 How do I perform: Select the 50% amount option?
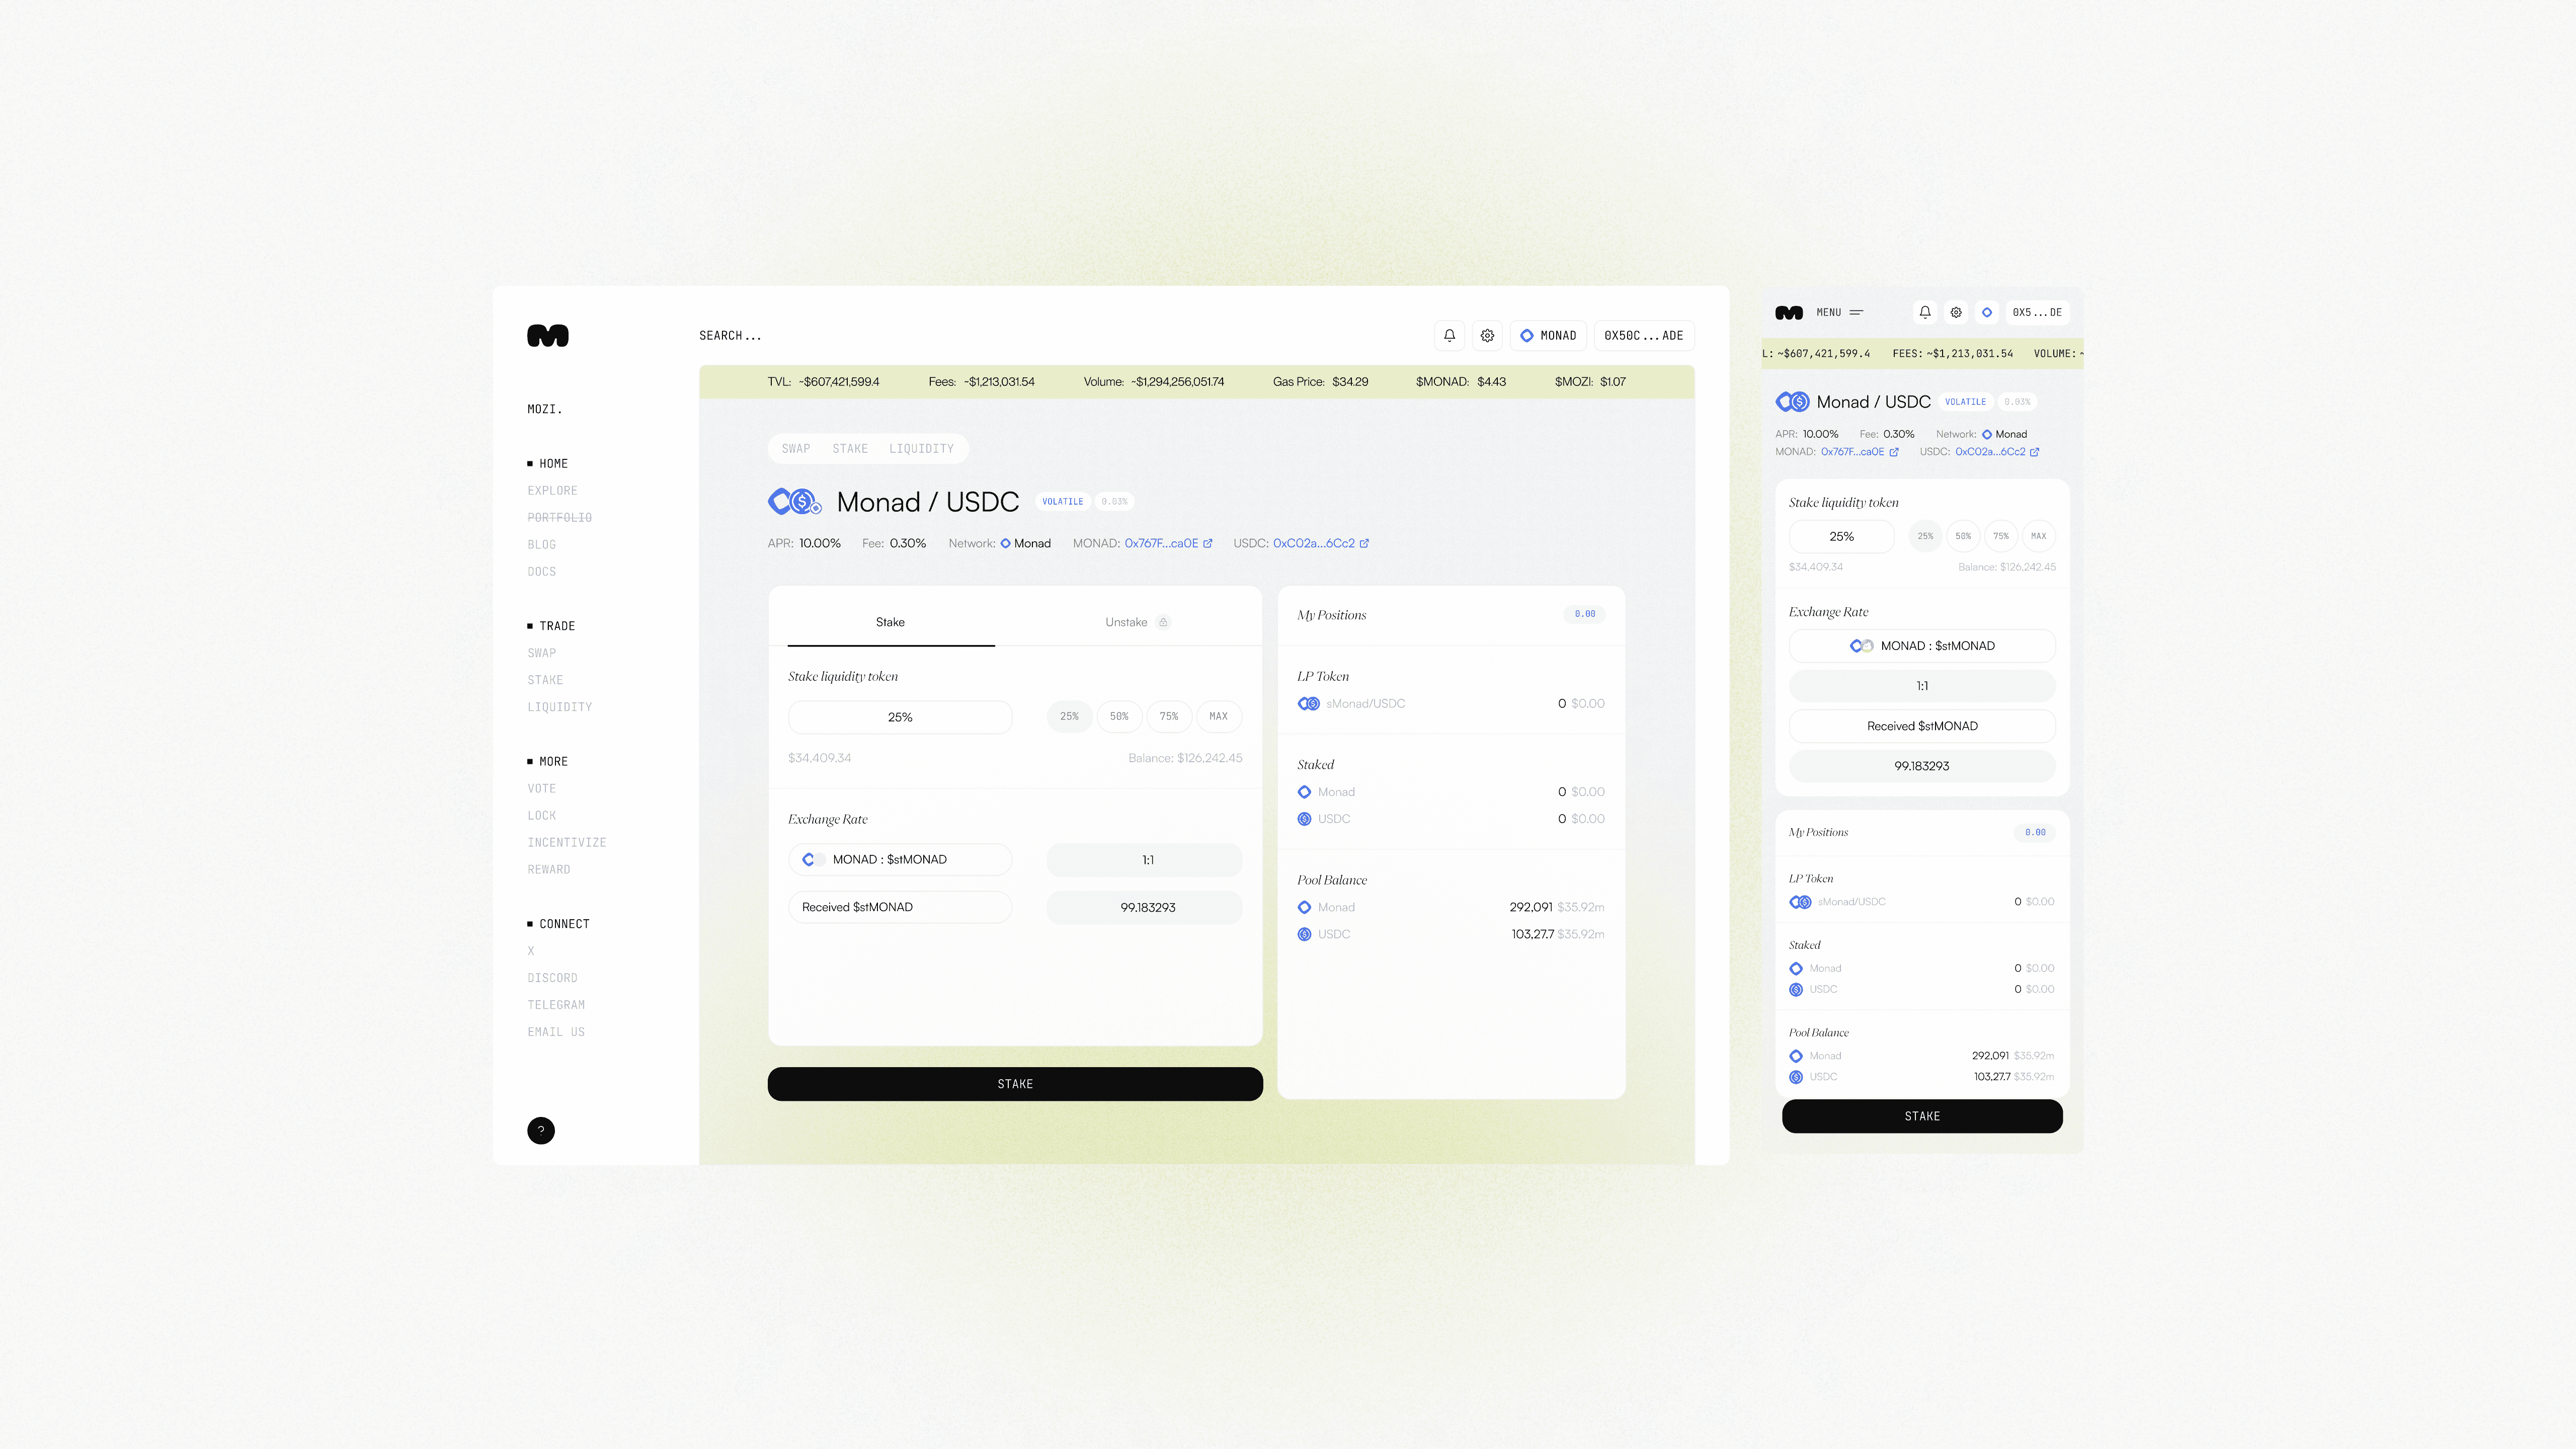[x=1119, y=717]
